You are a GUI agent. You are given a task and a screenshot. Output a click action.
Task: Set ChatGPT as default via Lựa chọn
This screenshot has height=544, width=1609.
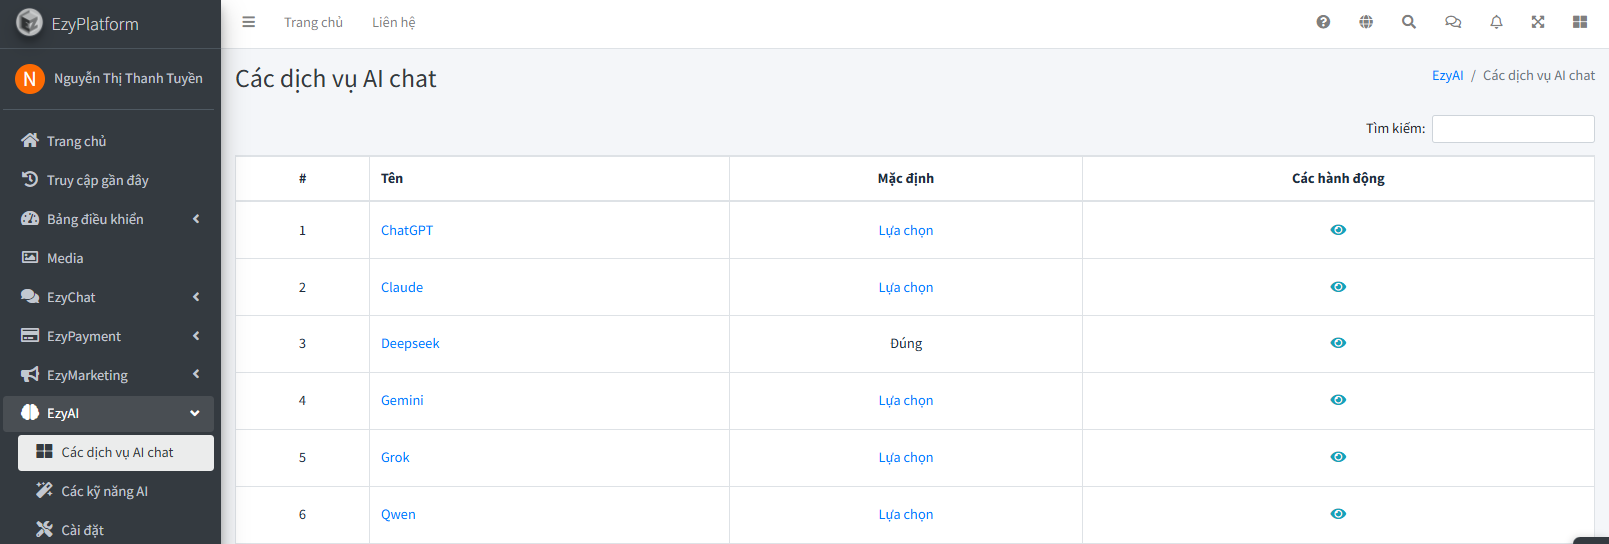tap(906, 230)
